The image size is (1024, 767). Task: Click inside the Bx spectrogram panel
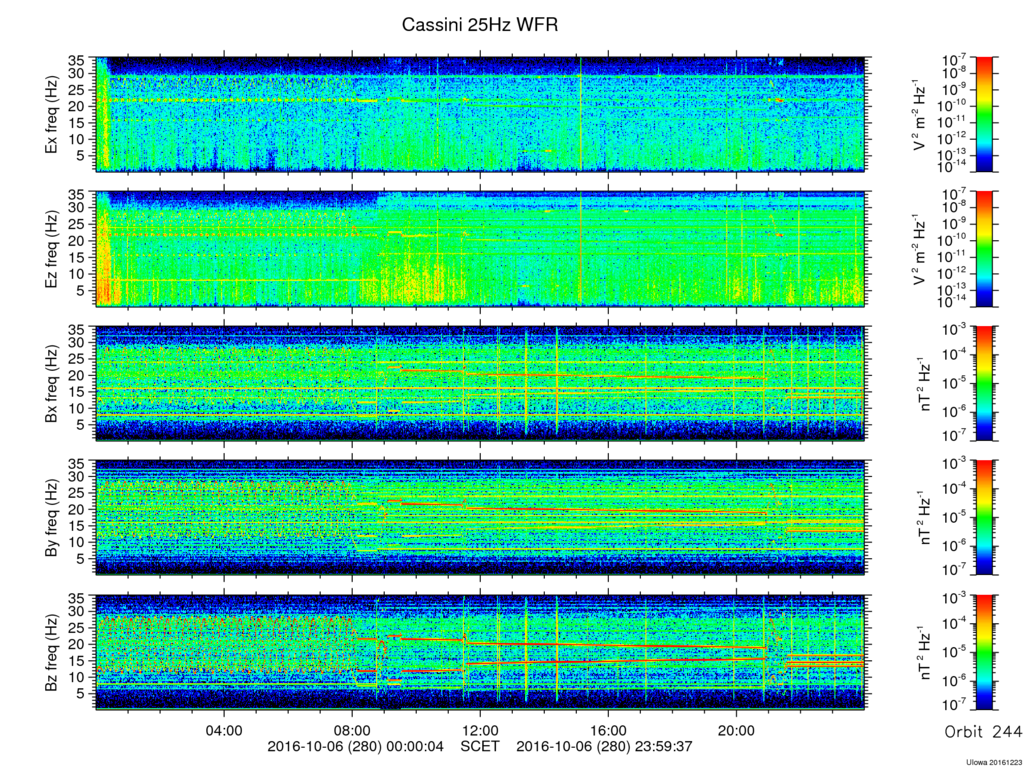click(481, 384)
